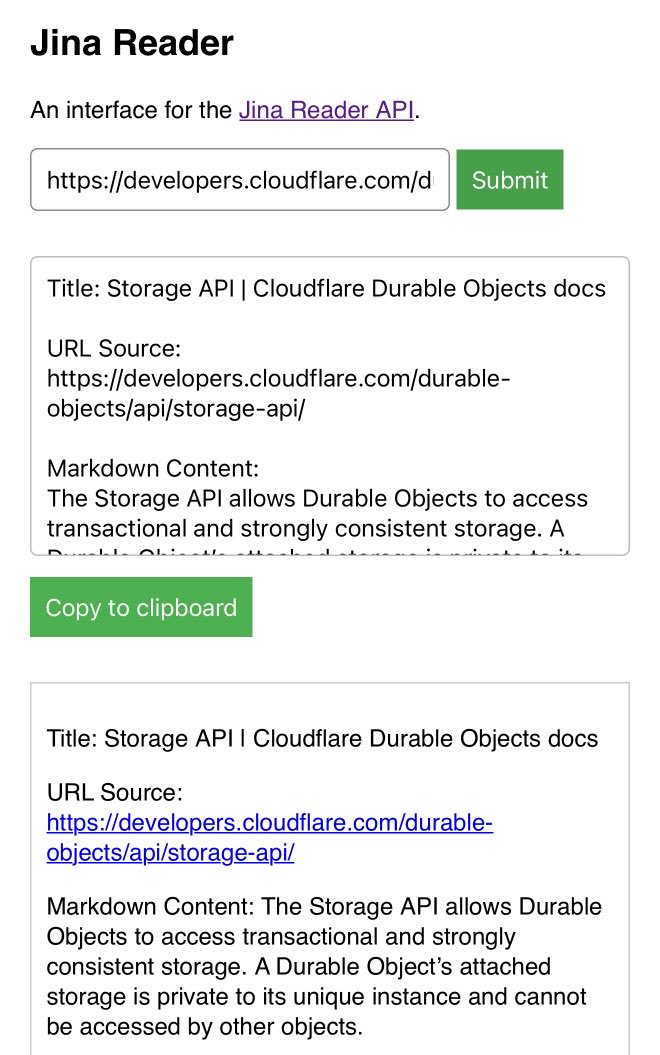Click 'consistent storage. A Durable Object's attached' preview line
The height and width of the screenshot is (1055, 660).
(x=300, y=967)
